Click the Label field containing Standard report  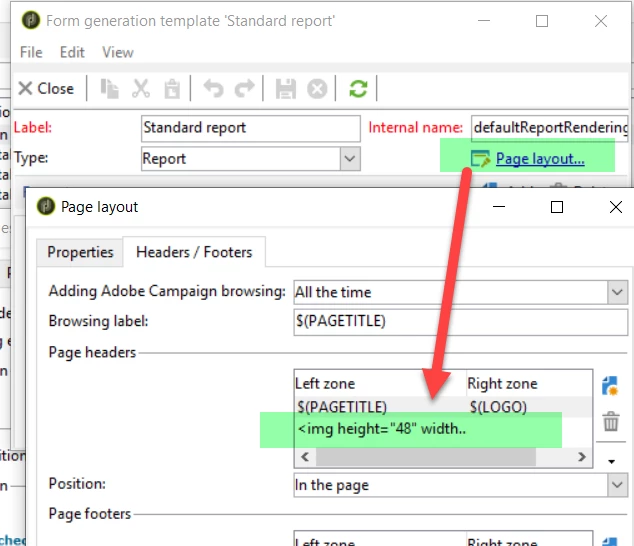point(251,128)
